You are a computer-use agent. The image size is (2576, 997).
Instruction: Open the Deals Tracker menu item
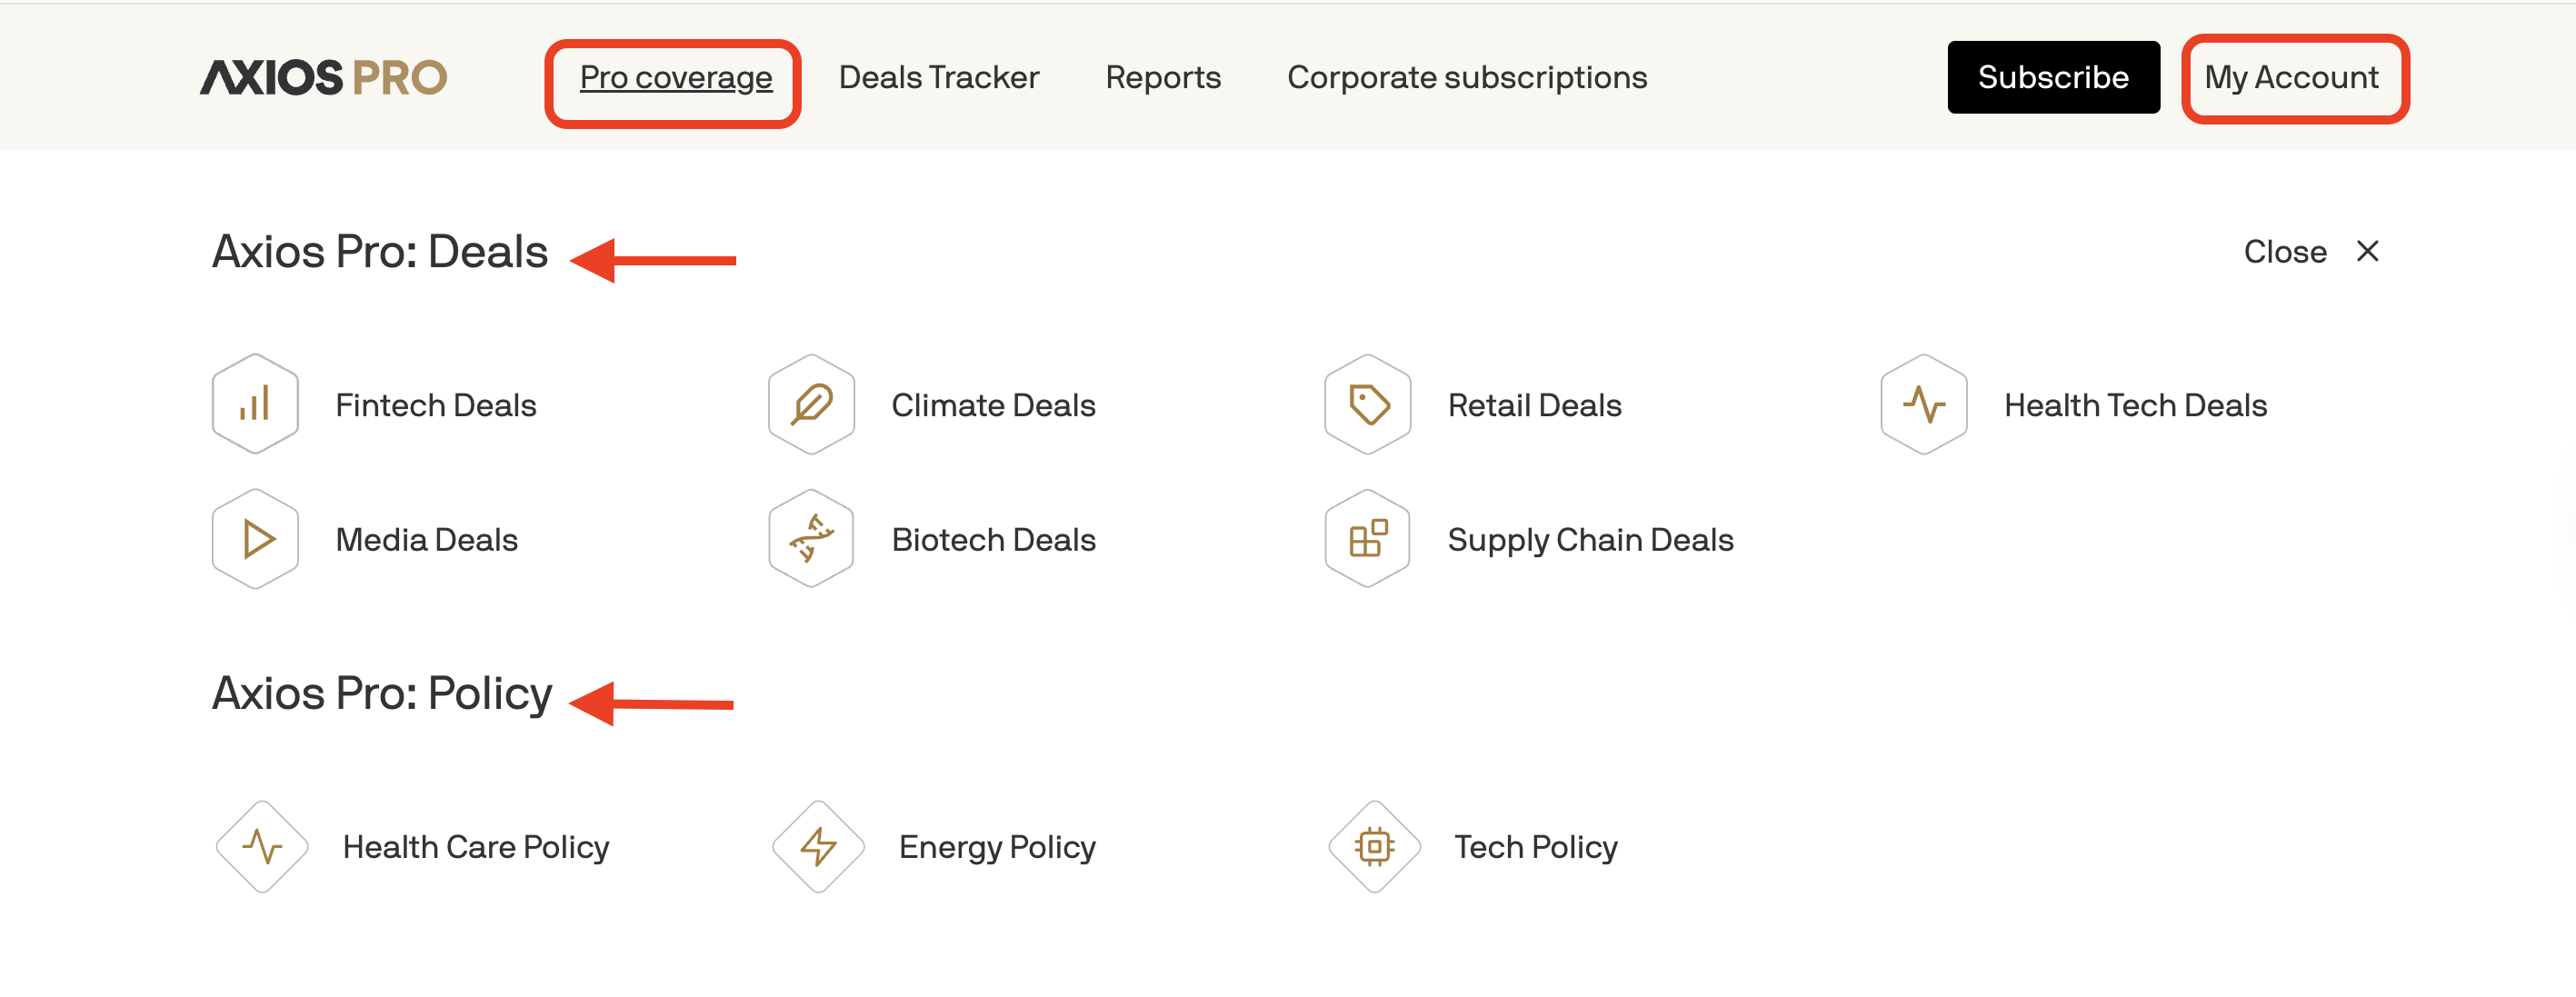938,78
